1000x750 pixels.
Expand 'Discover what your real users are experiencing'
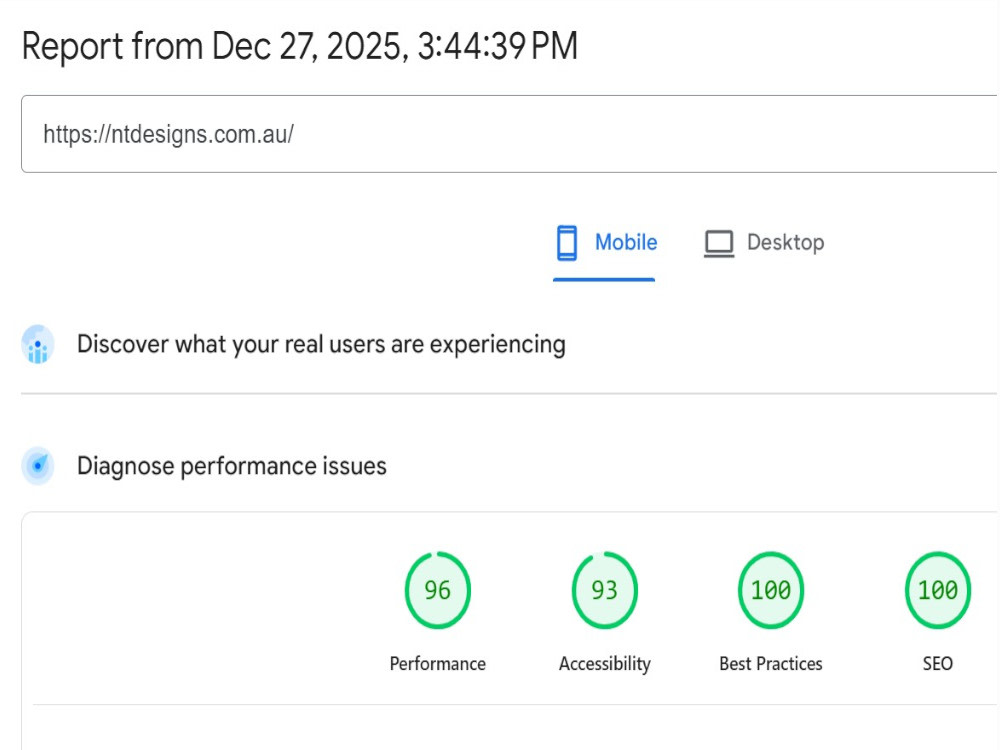tap(321, 344)
